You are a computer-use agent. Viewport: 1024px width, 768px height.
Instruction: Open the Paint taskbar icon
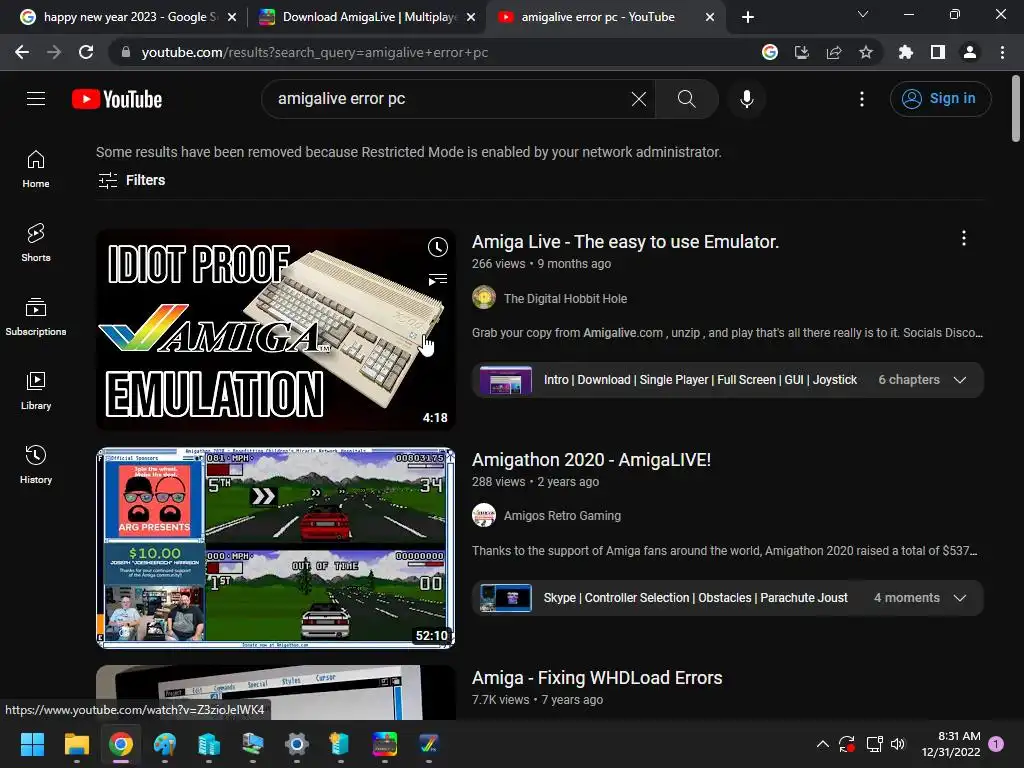(165, 744)
